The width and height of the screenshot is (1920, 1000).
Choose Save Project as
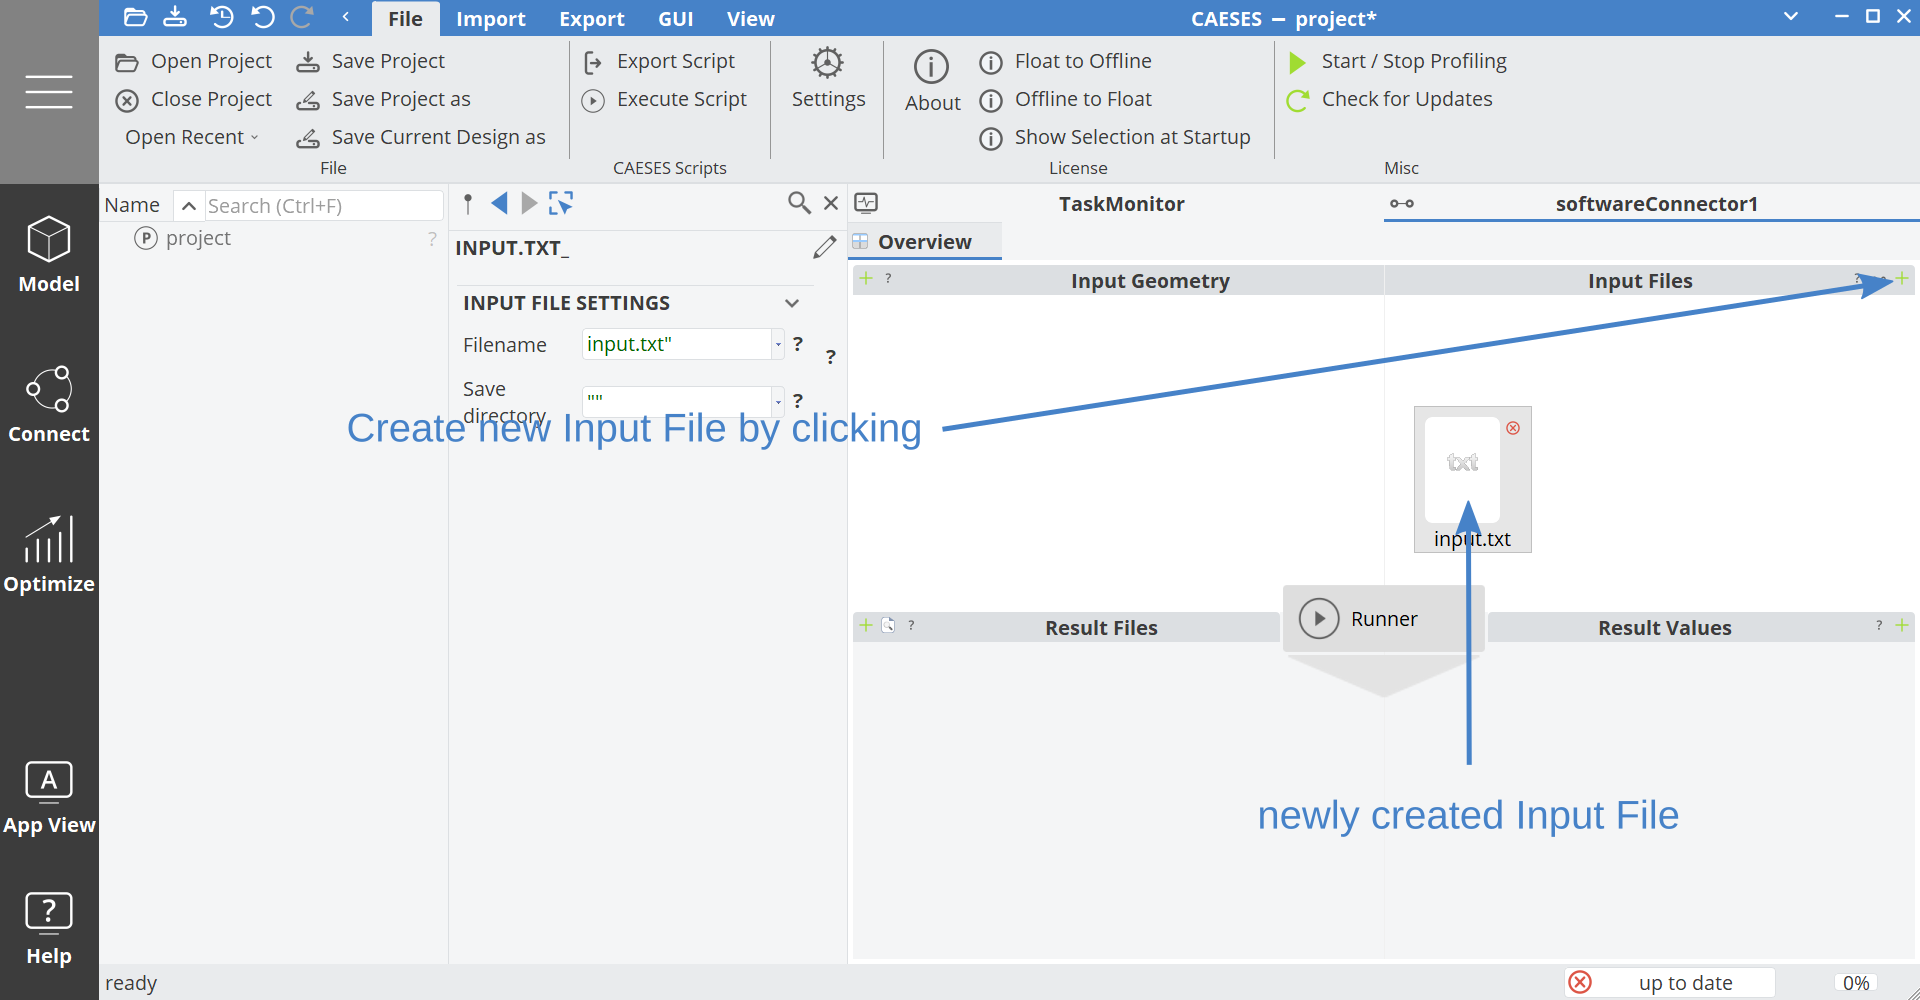[x=383, y=99]
